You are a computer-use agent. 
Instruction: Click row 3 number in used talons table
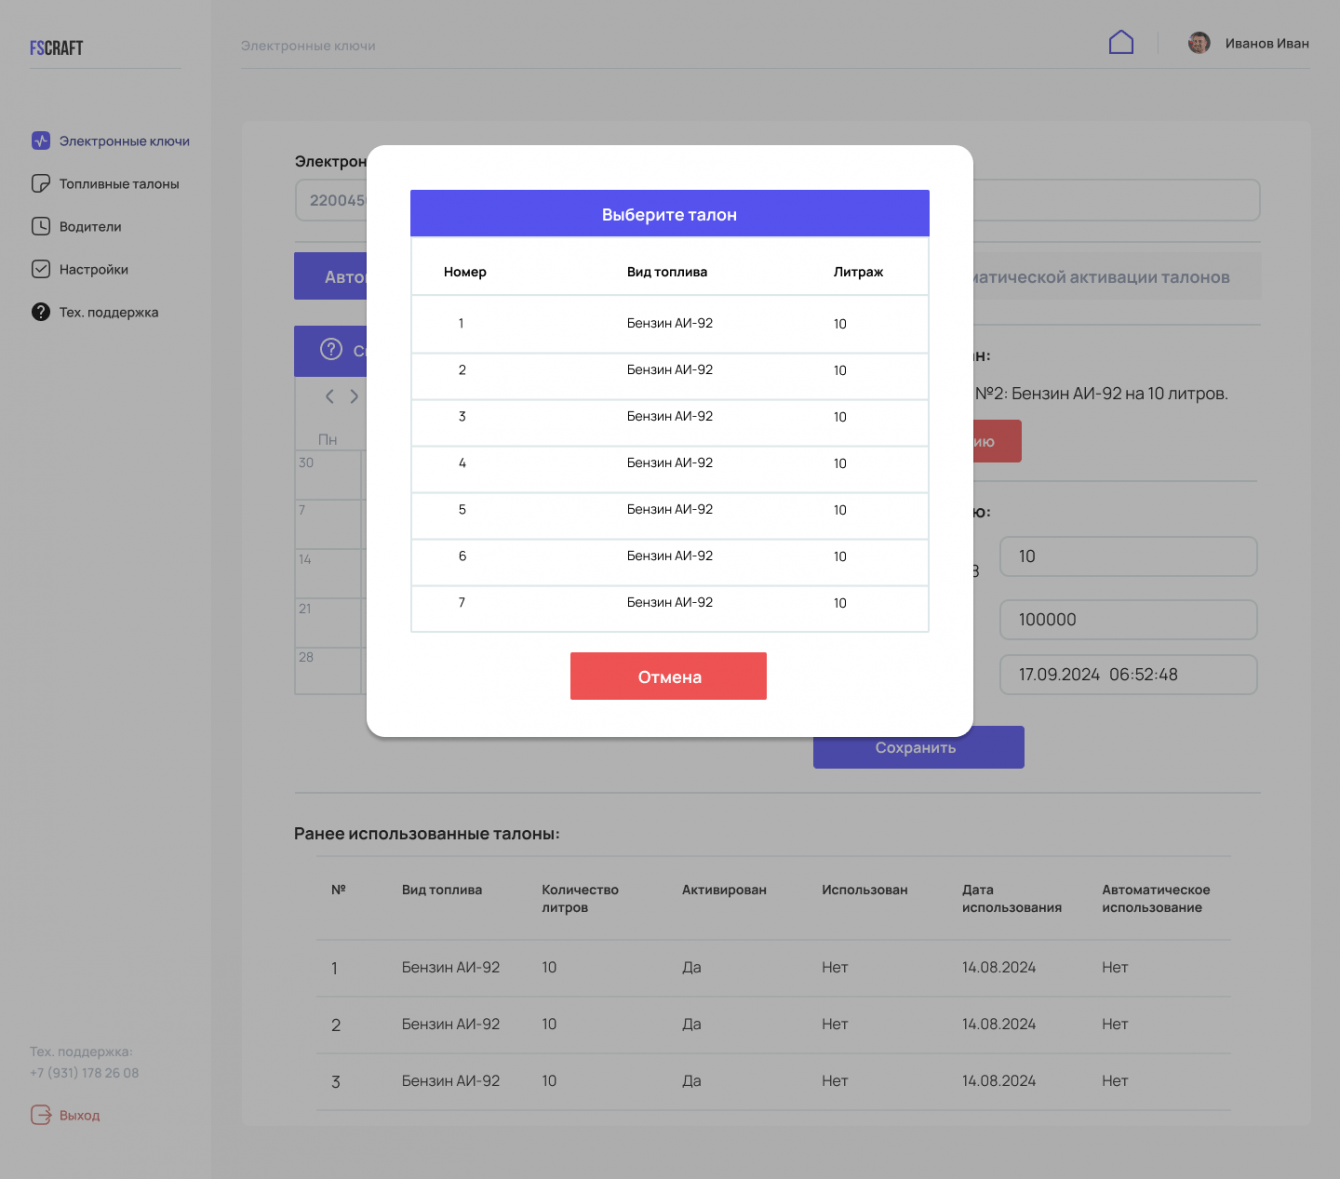pos(336,1082)
